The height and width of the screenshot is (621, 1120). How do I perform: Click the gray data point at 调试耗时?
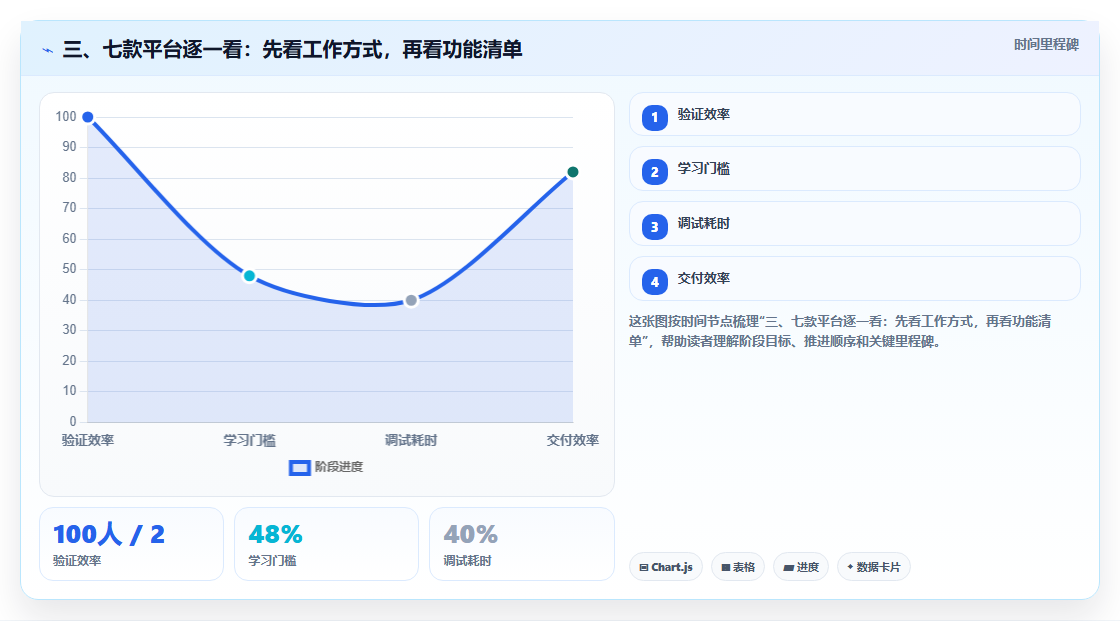[x=411, y=300]
